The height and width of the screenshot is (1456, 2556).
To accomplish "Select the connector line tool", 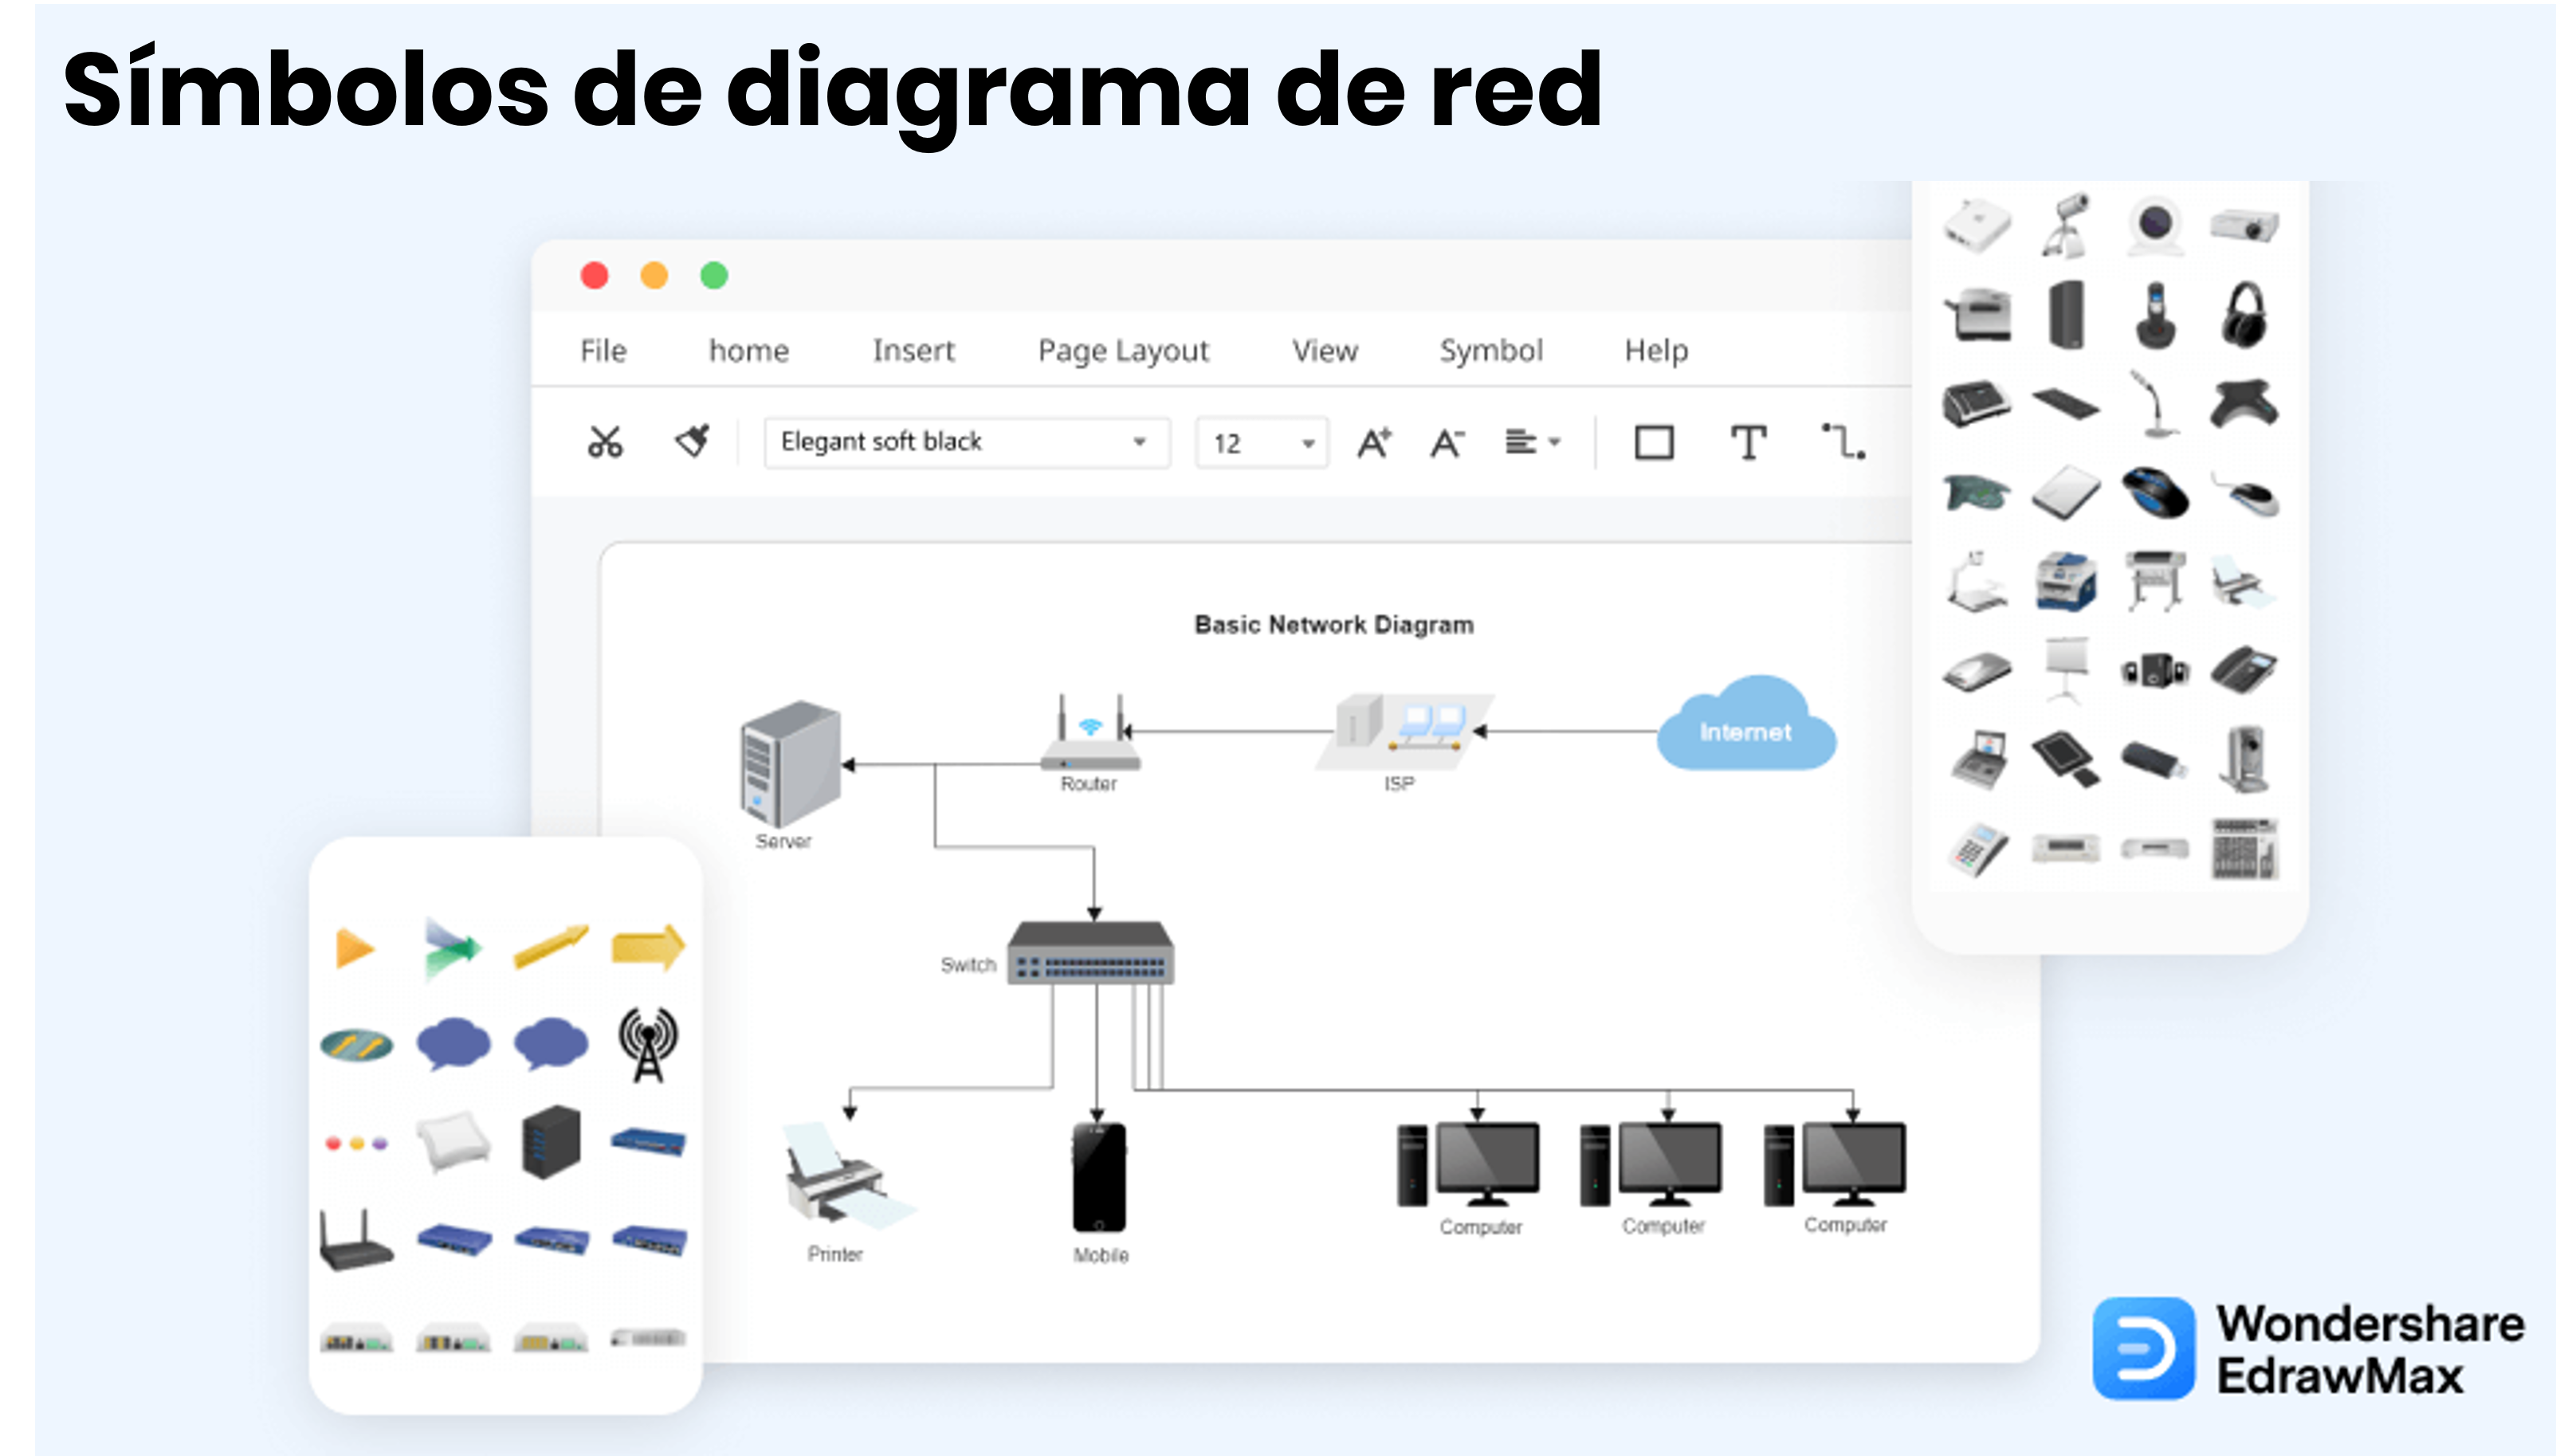I will click(x=1842, y=442).
